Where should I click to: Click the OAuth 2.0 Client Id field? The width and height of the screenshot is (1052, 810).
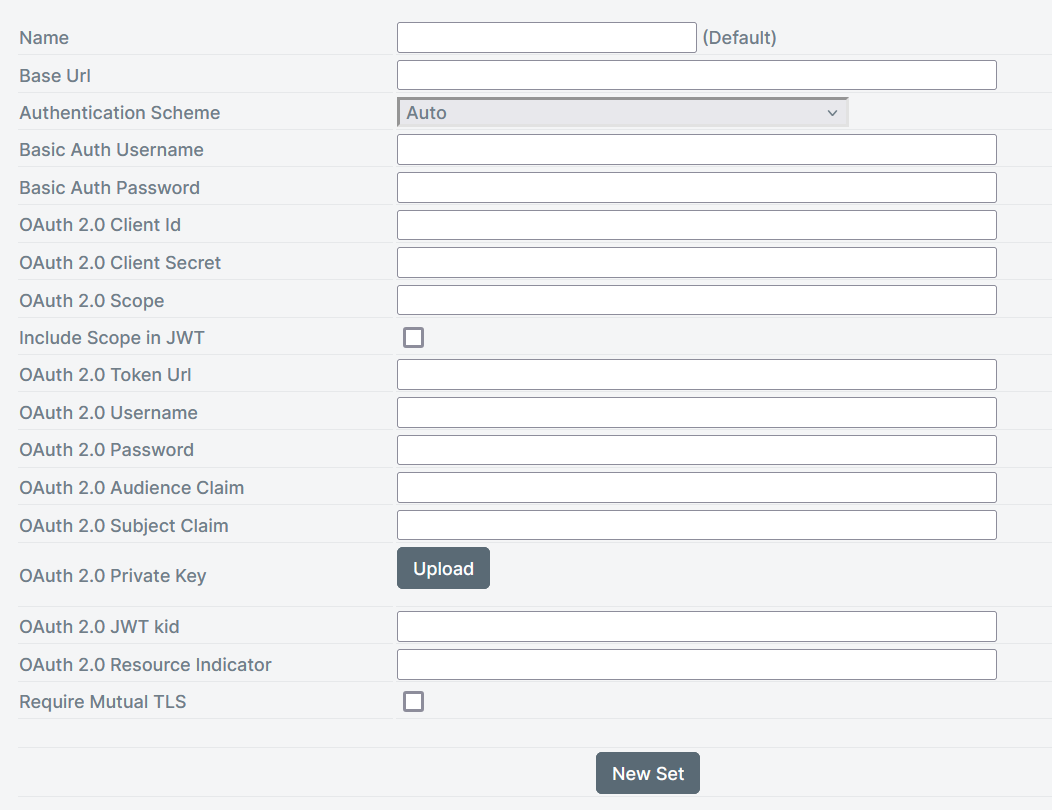pyautogui.click(x=696, y=225)
